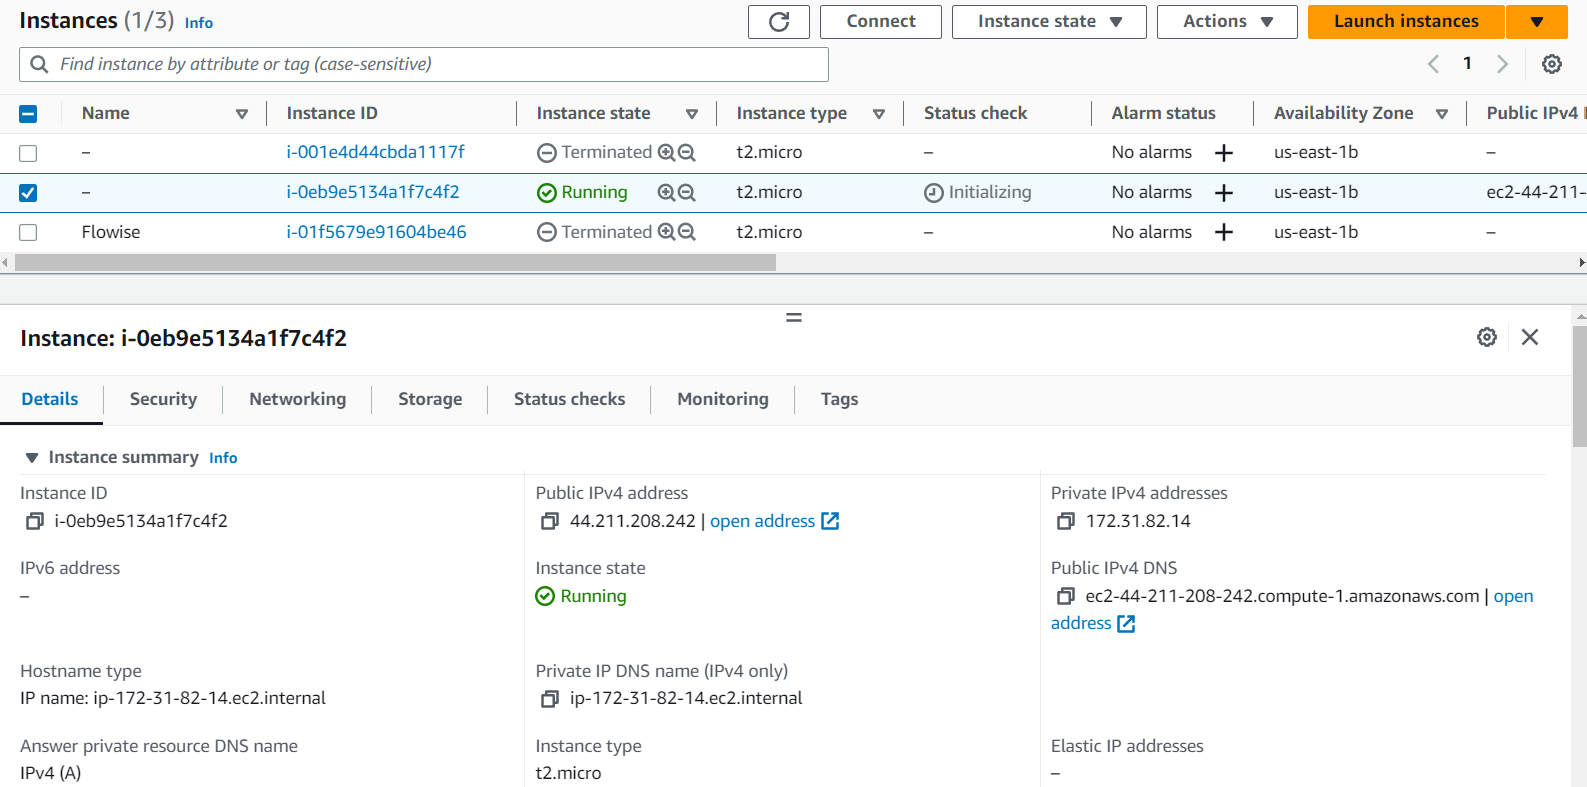Click zoom-in filter icon beside Running state
The width and height of the screenshot is (1587, 787).
point(666,192)
